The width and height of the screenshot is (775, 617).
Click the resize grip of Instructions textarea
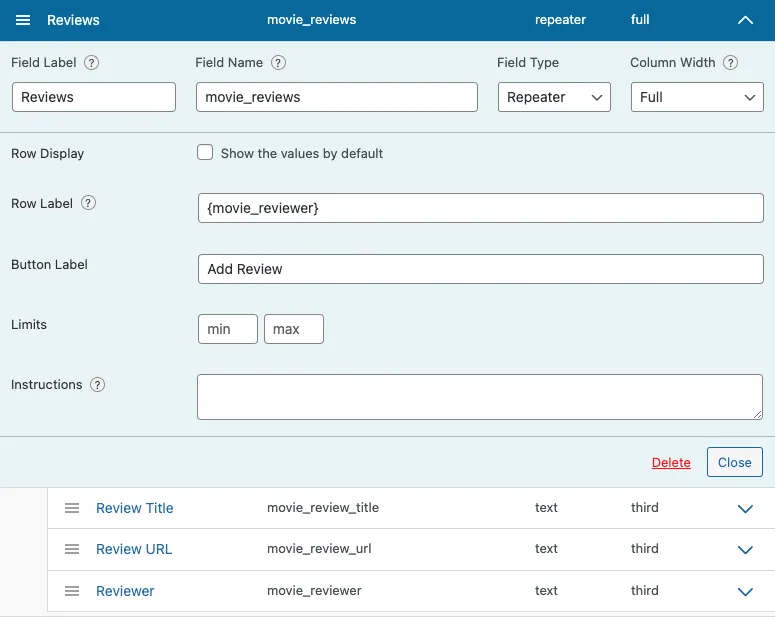click(758, 415)
